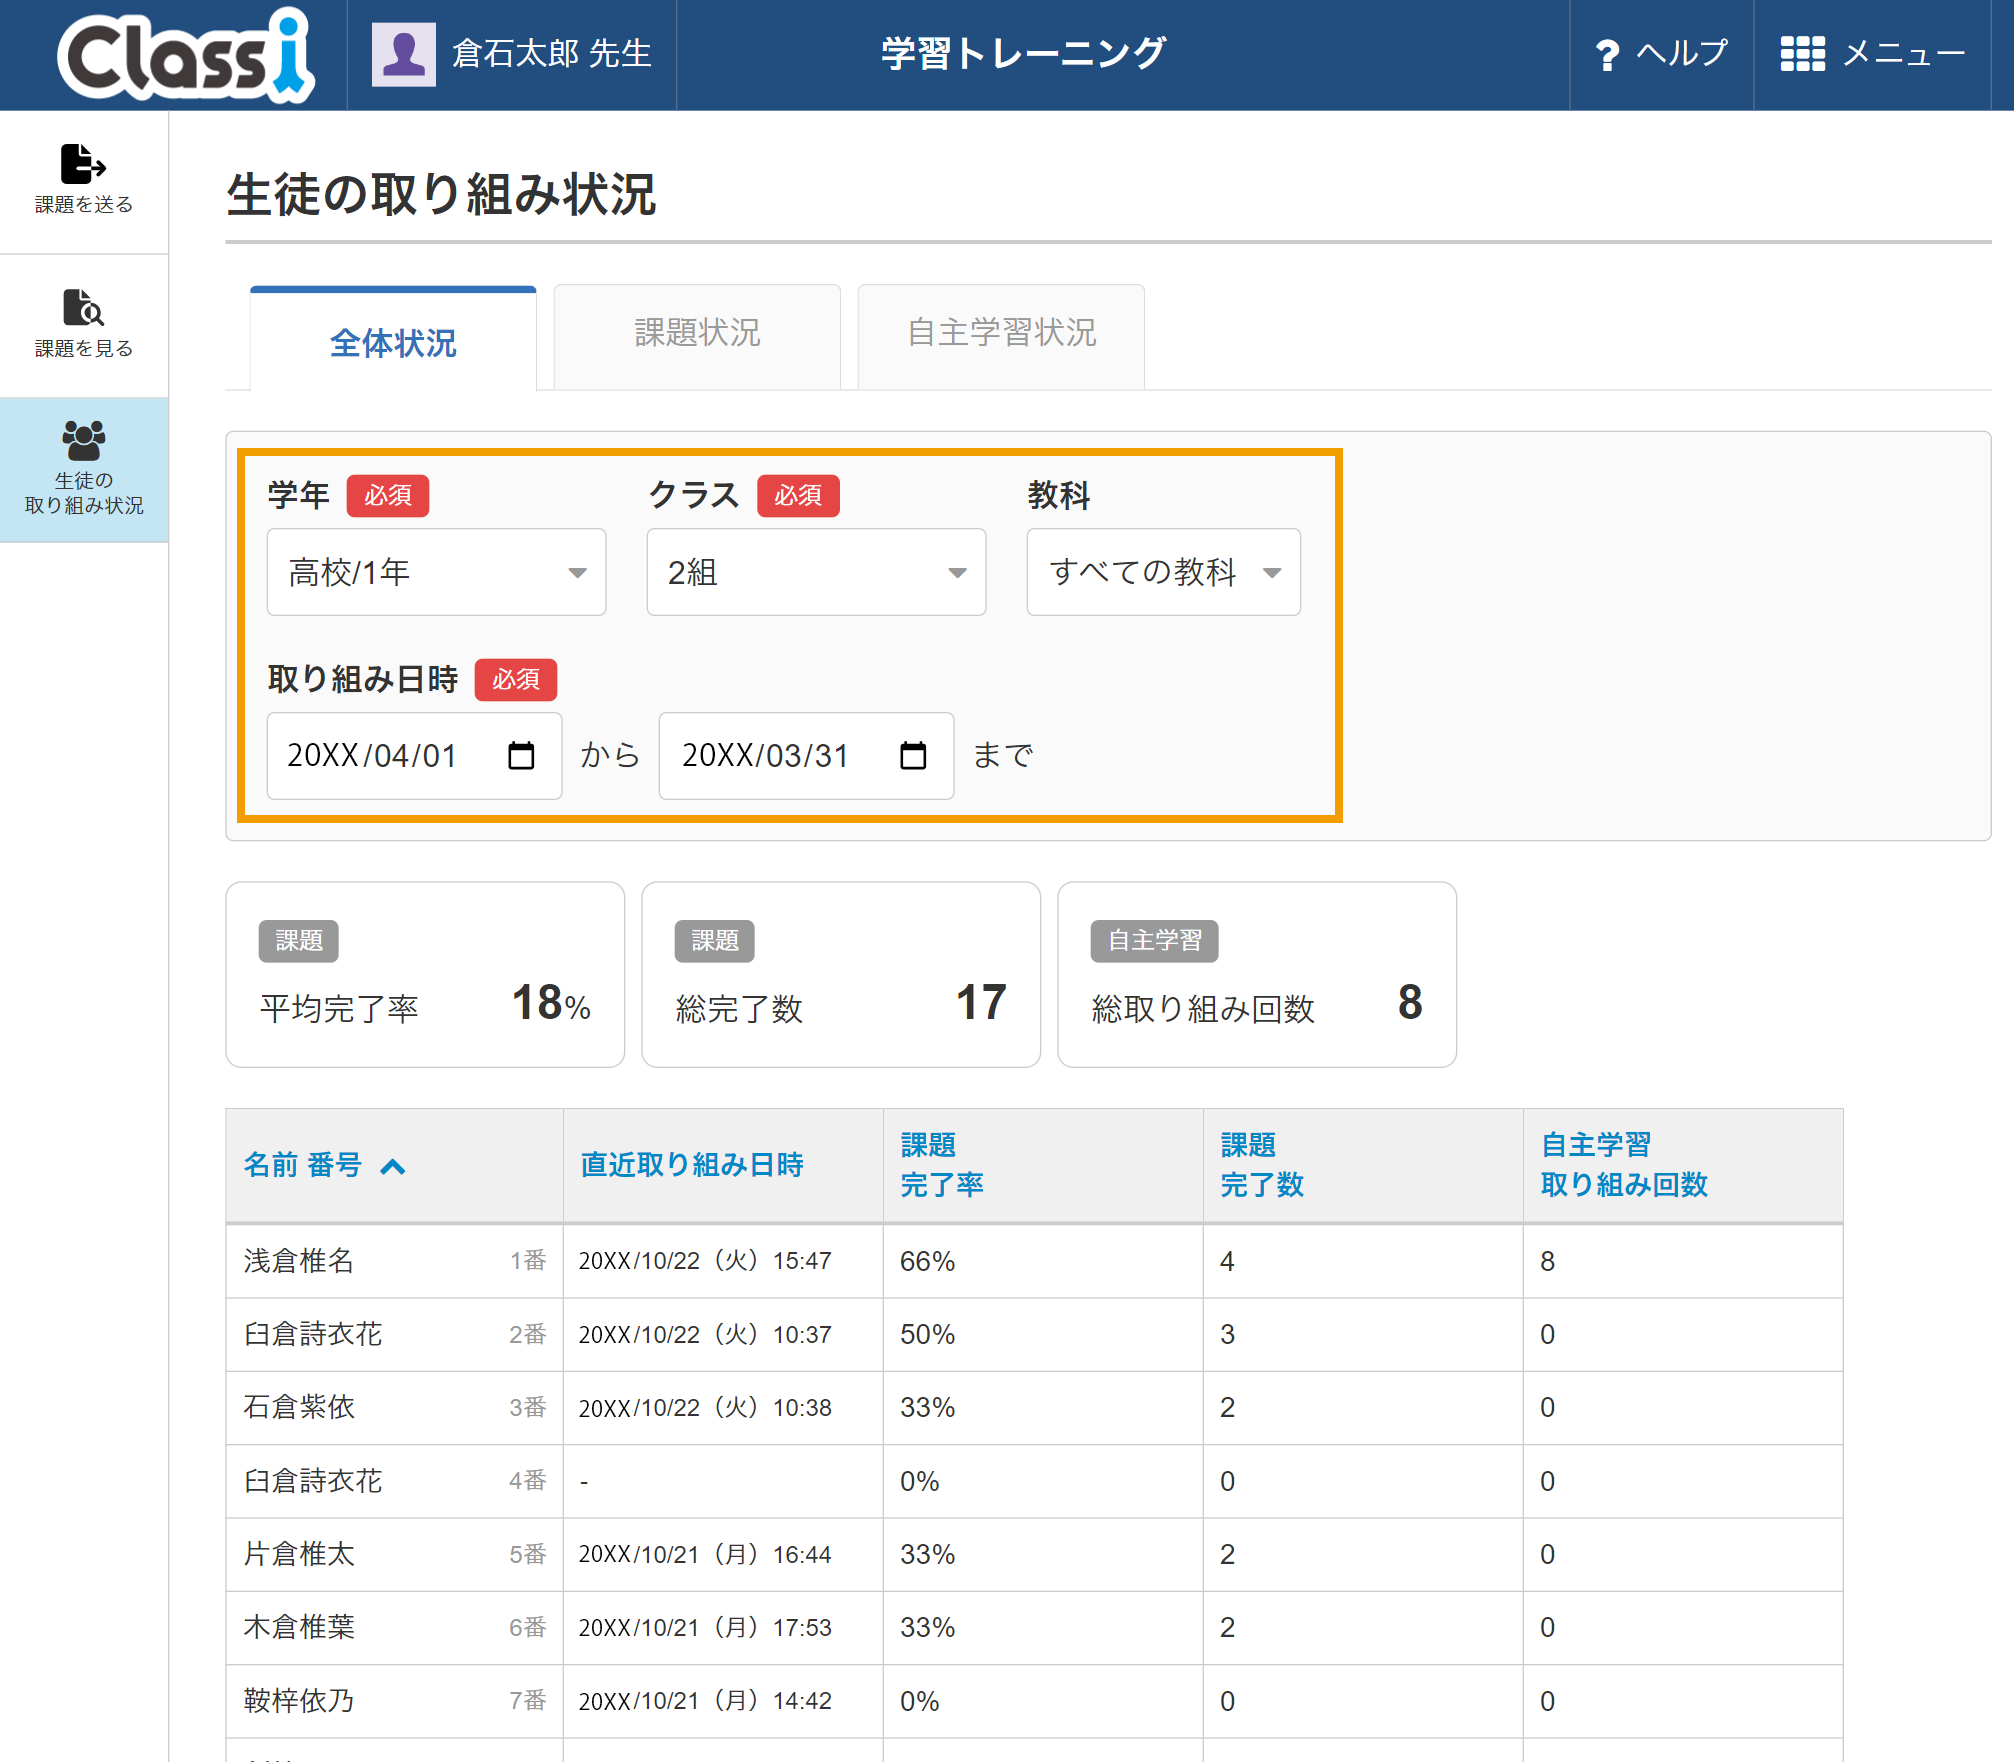This screenshot has height=1762, width=2014.
Task: Sort by 名前 番号 column header
Action: tap(302, 1165)
